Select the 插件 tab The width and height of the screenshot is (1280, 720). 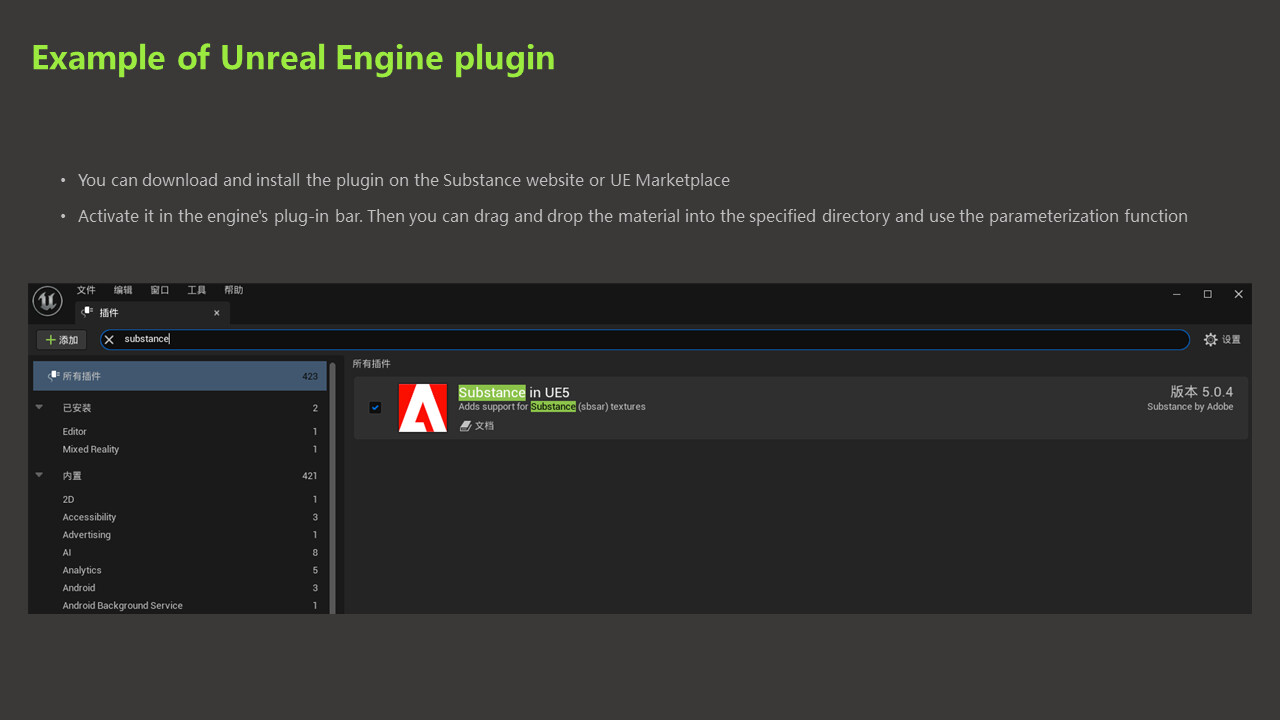pyautogui.click(x=152, y=313)
